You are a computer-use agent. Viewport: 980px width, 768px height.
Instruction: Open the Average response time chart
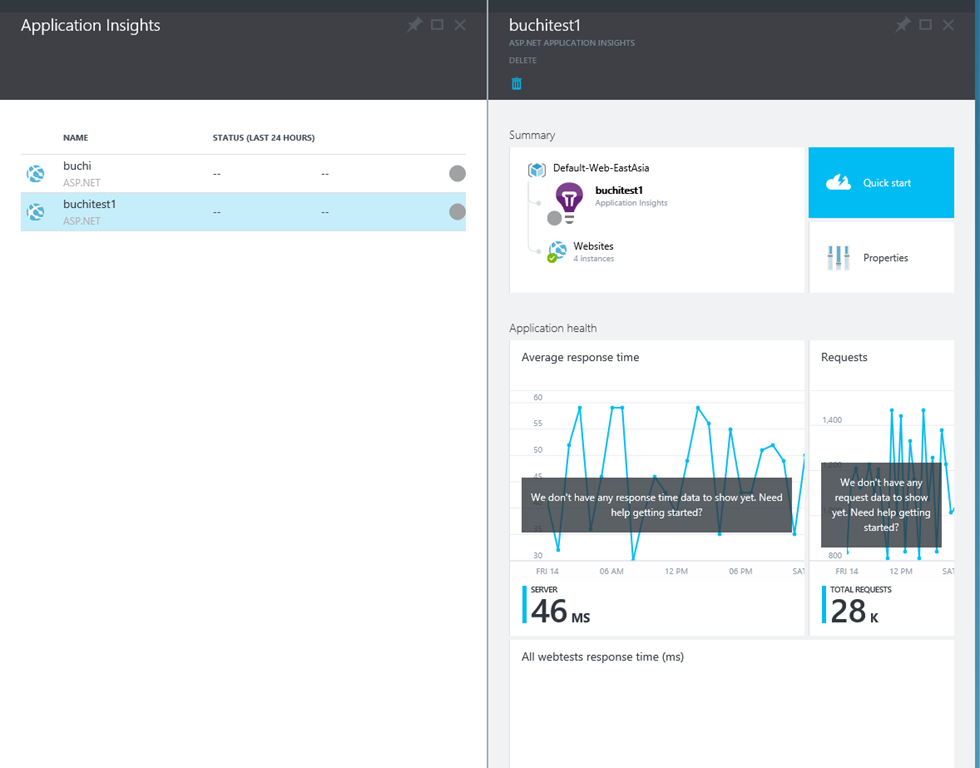coord(657,488)
